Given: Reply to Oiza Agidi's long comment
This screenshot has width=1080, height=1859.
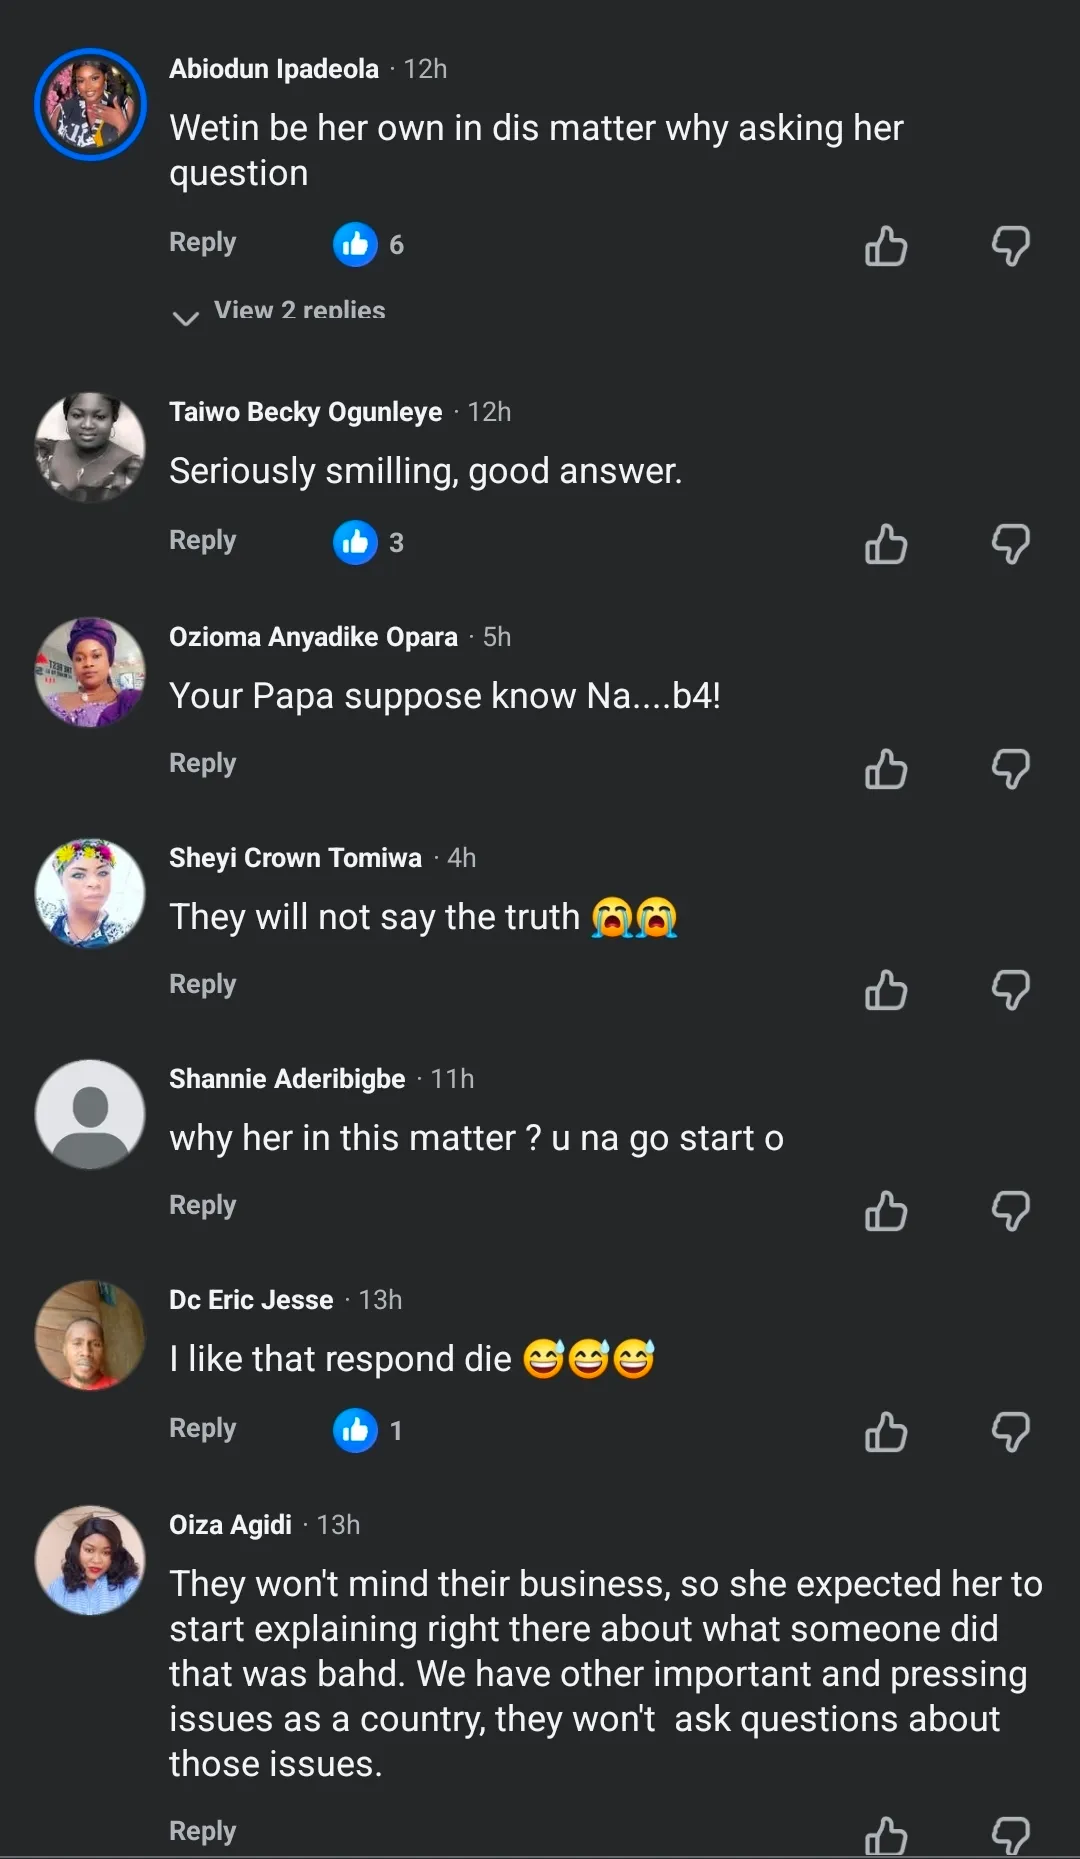Looking at the screenshot, I should pyautogui.click(x=202, y=1831).
